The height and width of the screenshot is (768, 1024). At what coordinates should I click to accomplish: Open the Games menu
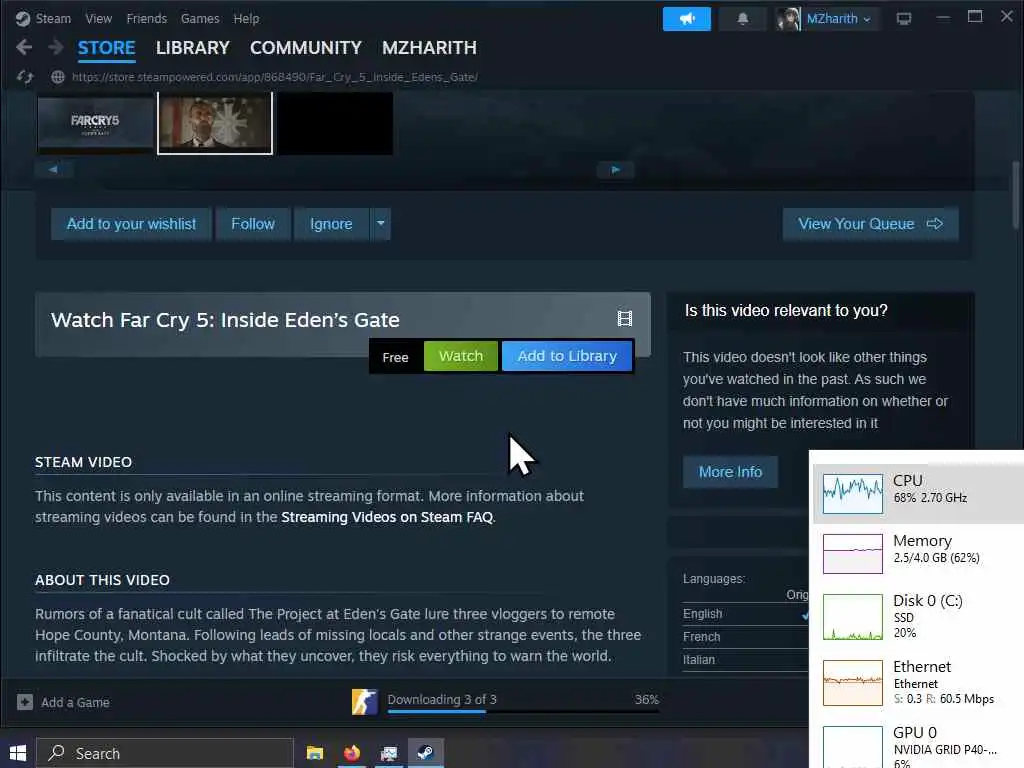[200, 18]
